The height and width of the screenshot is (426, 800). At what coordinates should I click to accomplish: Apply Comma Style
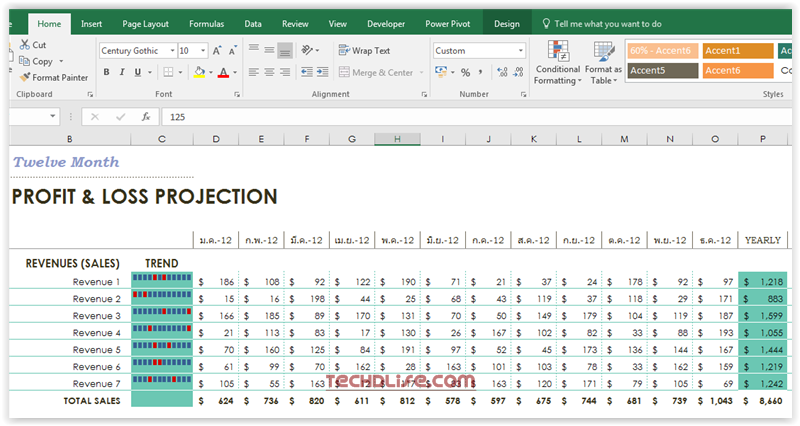tap(481, 72)
